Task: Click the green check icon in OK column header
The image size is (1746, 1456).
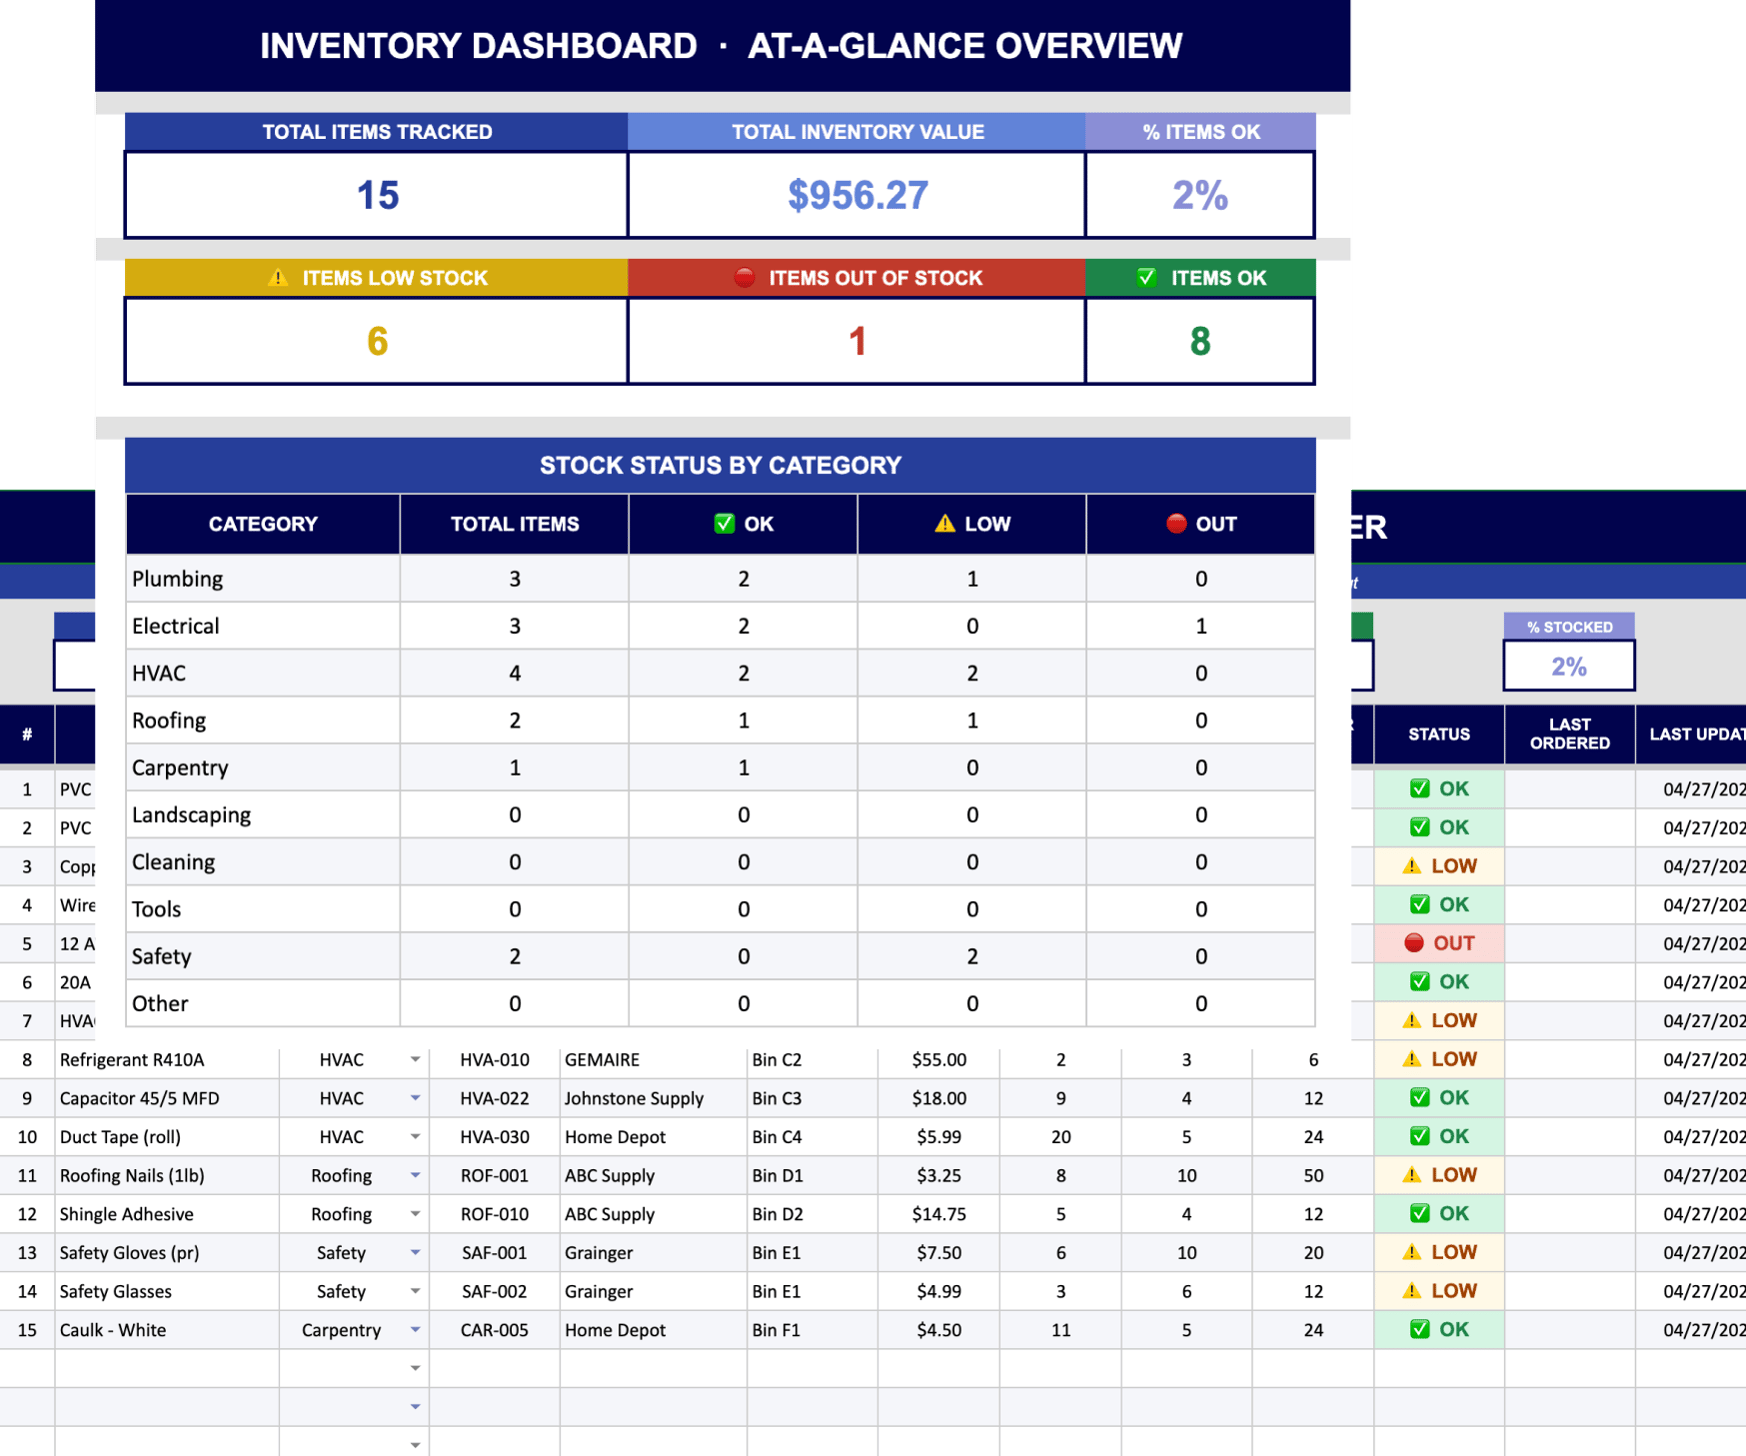Action: coord(724,523)
